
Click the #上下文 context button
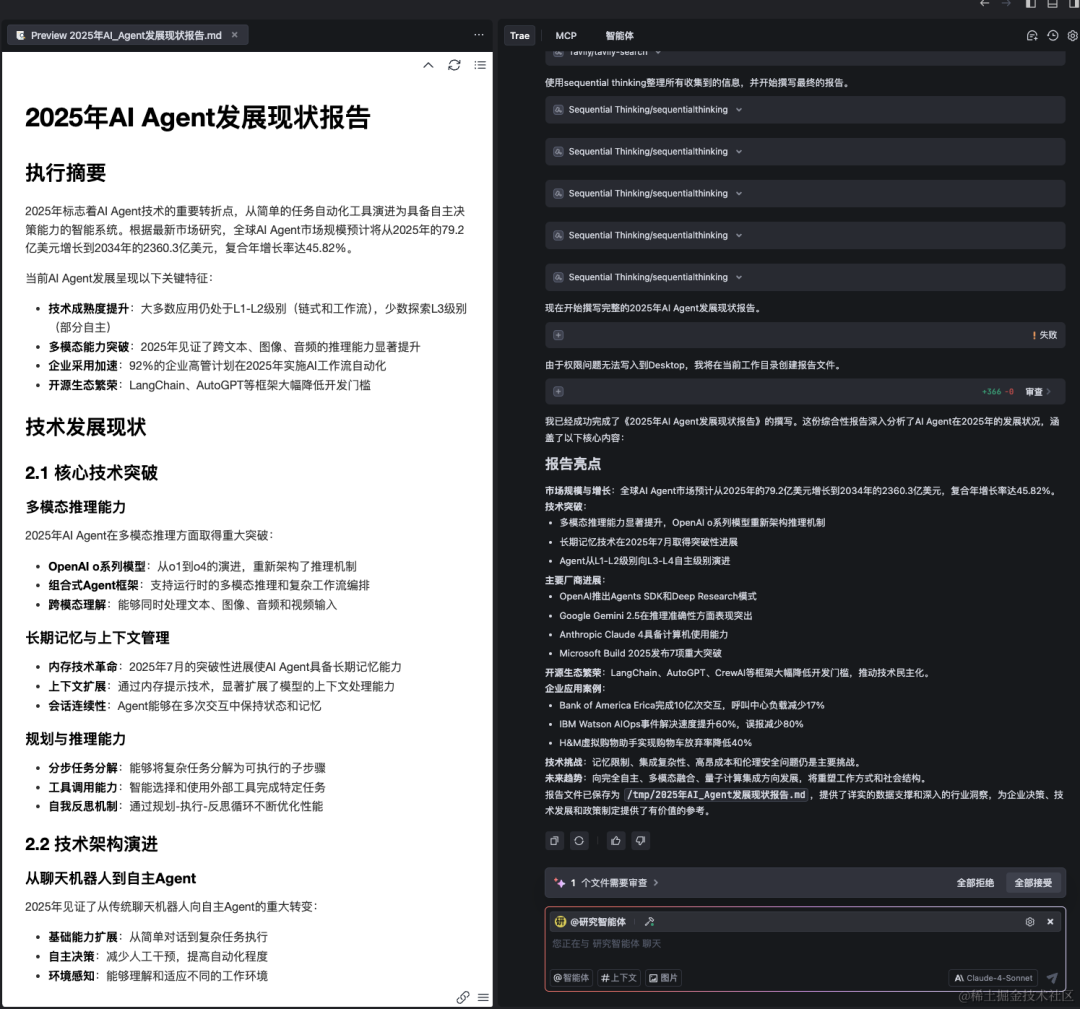click(619, 977)
